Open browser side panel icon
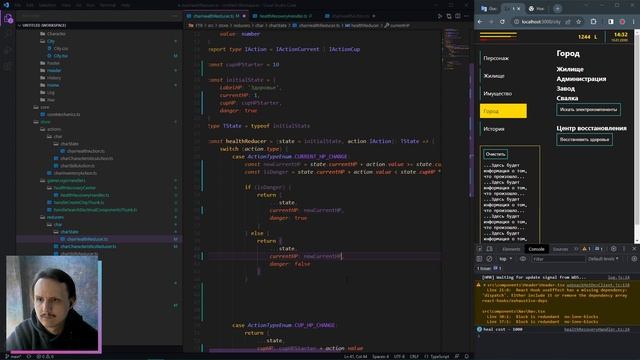The image size is (640, 360). point(611,22)
